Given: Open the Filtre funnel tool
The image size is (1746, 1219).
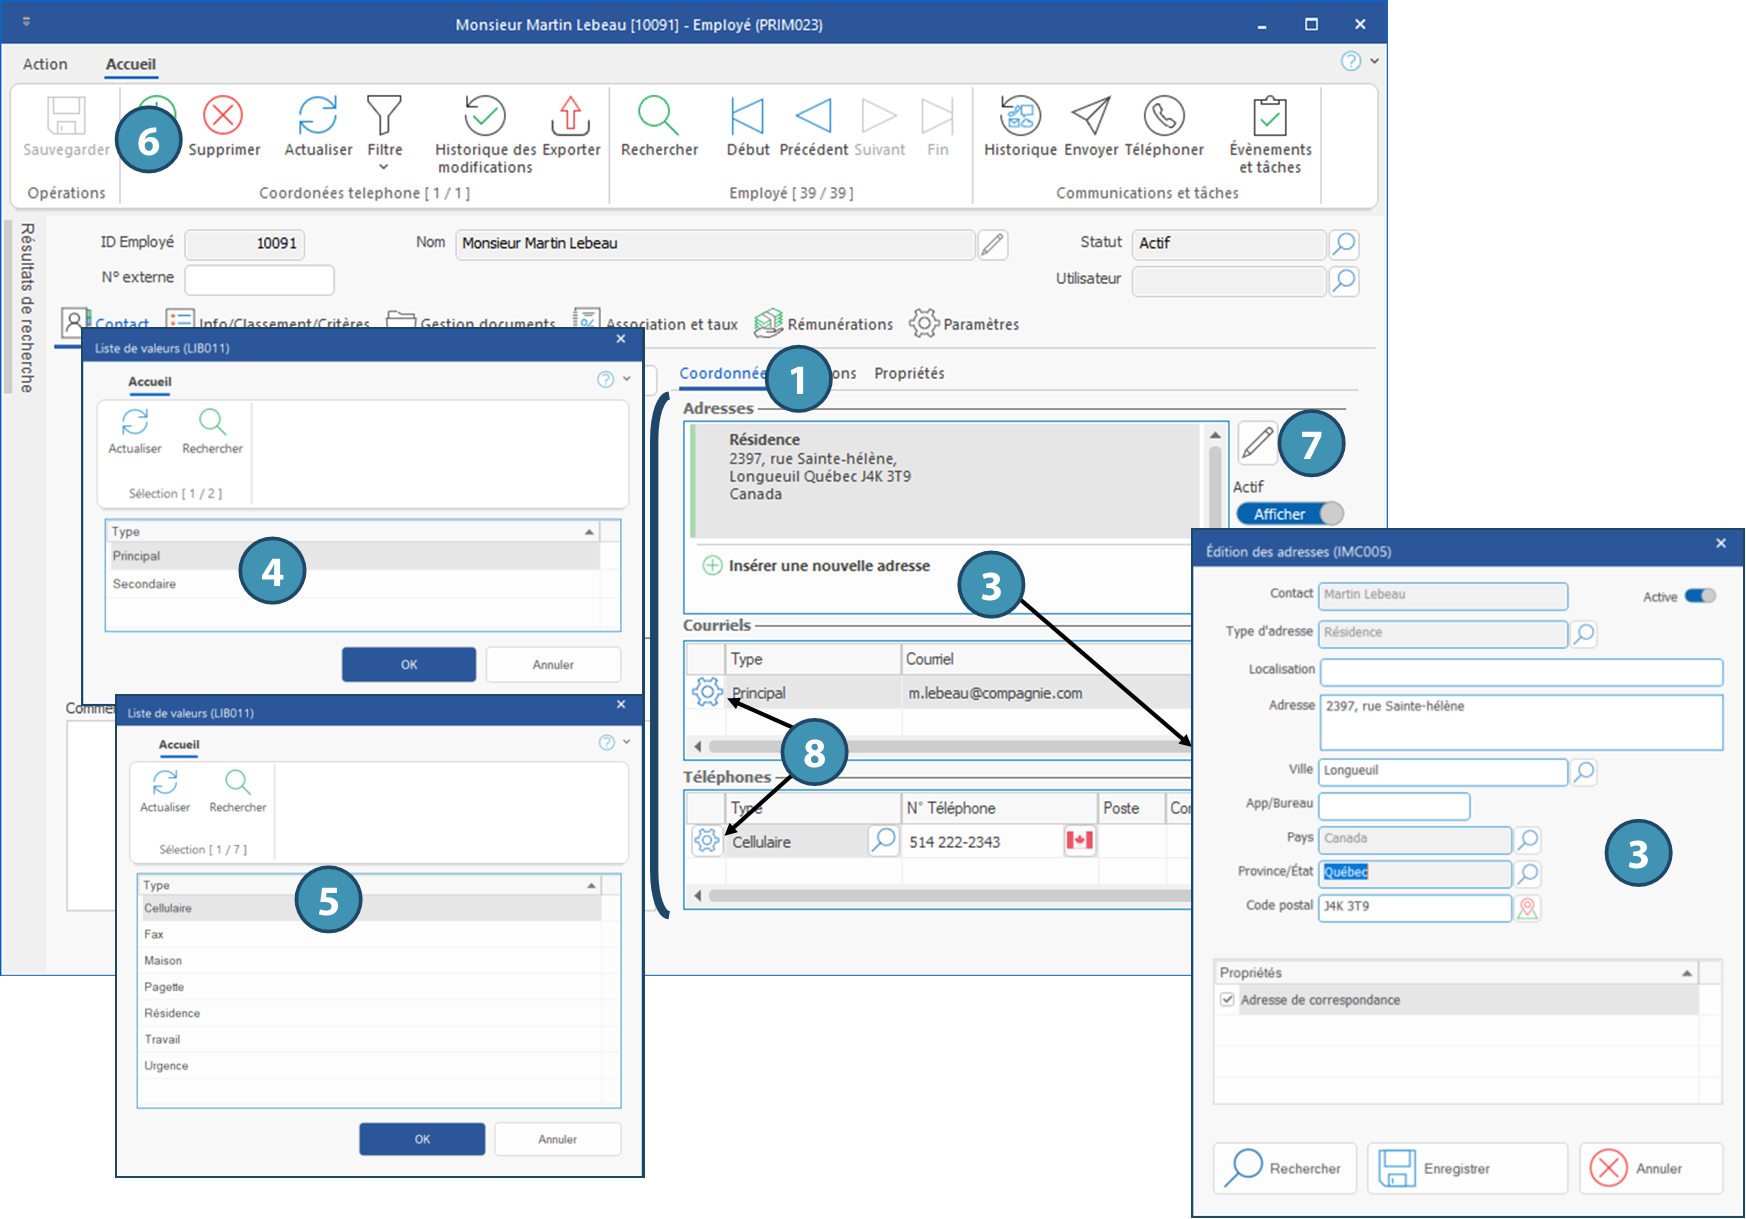Looking at the screenshot, I should pos(384,116).
